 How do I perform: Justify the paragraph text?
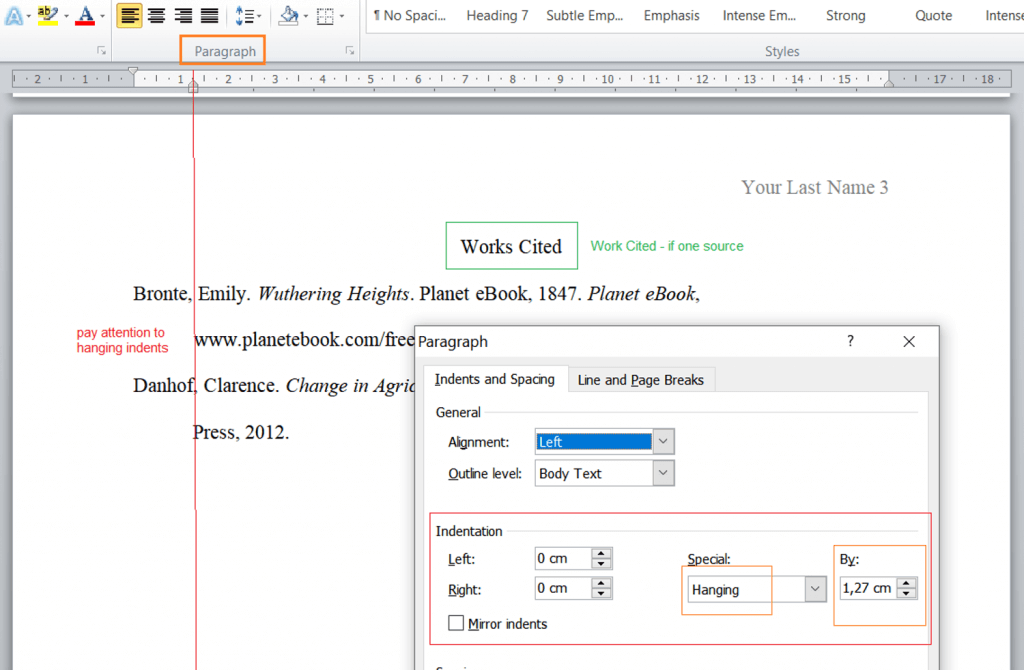207,15
